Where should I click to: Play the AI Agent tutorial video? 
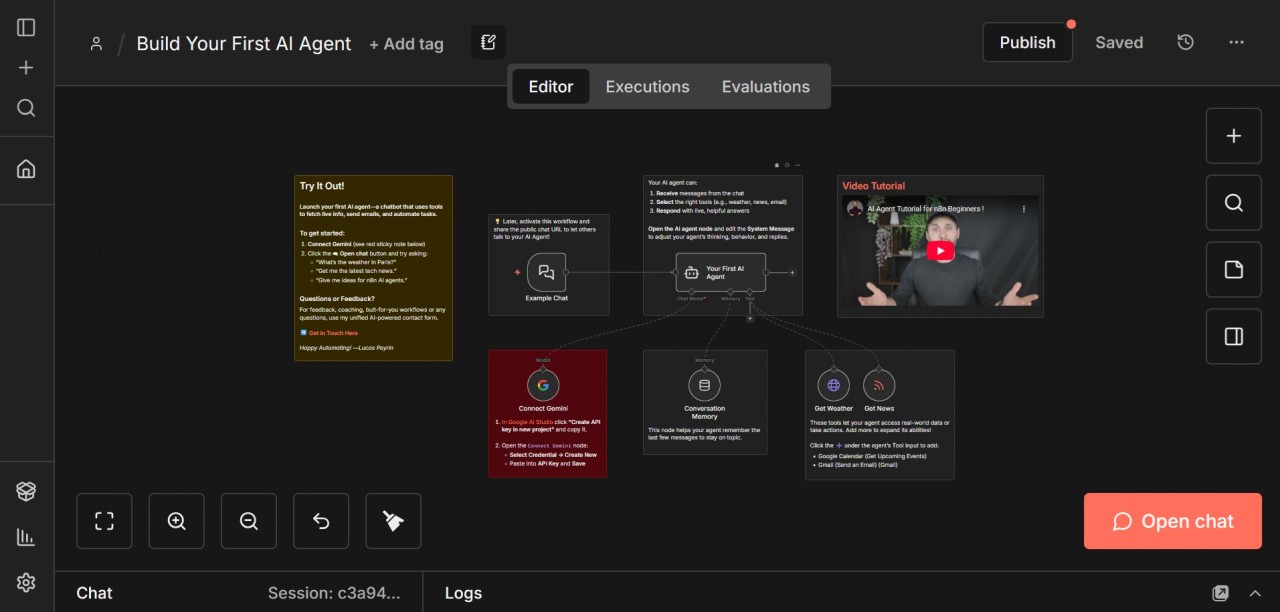pyautogui.click(x=940, y=251)
